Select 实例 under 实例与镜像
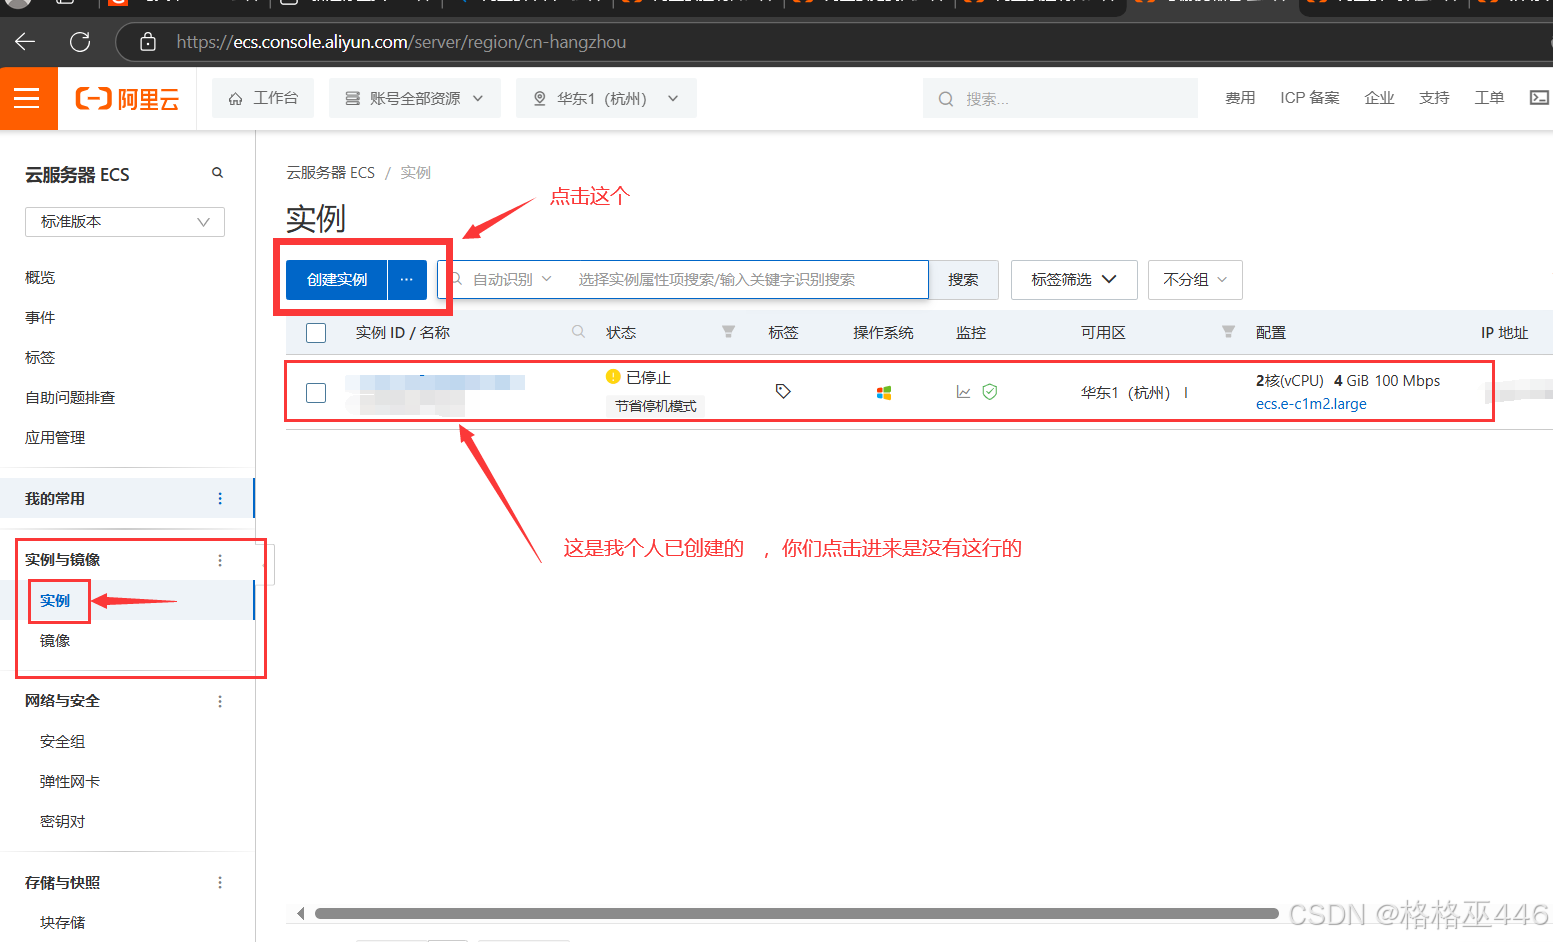This screenshot has width=1553, height=942. point(55,601)
